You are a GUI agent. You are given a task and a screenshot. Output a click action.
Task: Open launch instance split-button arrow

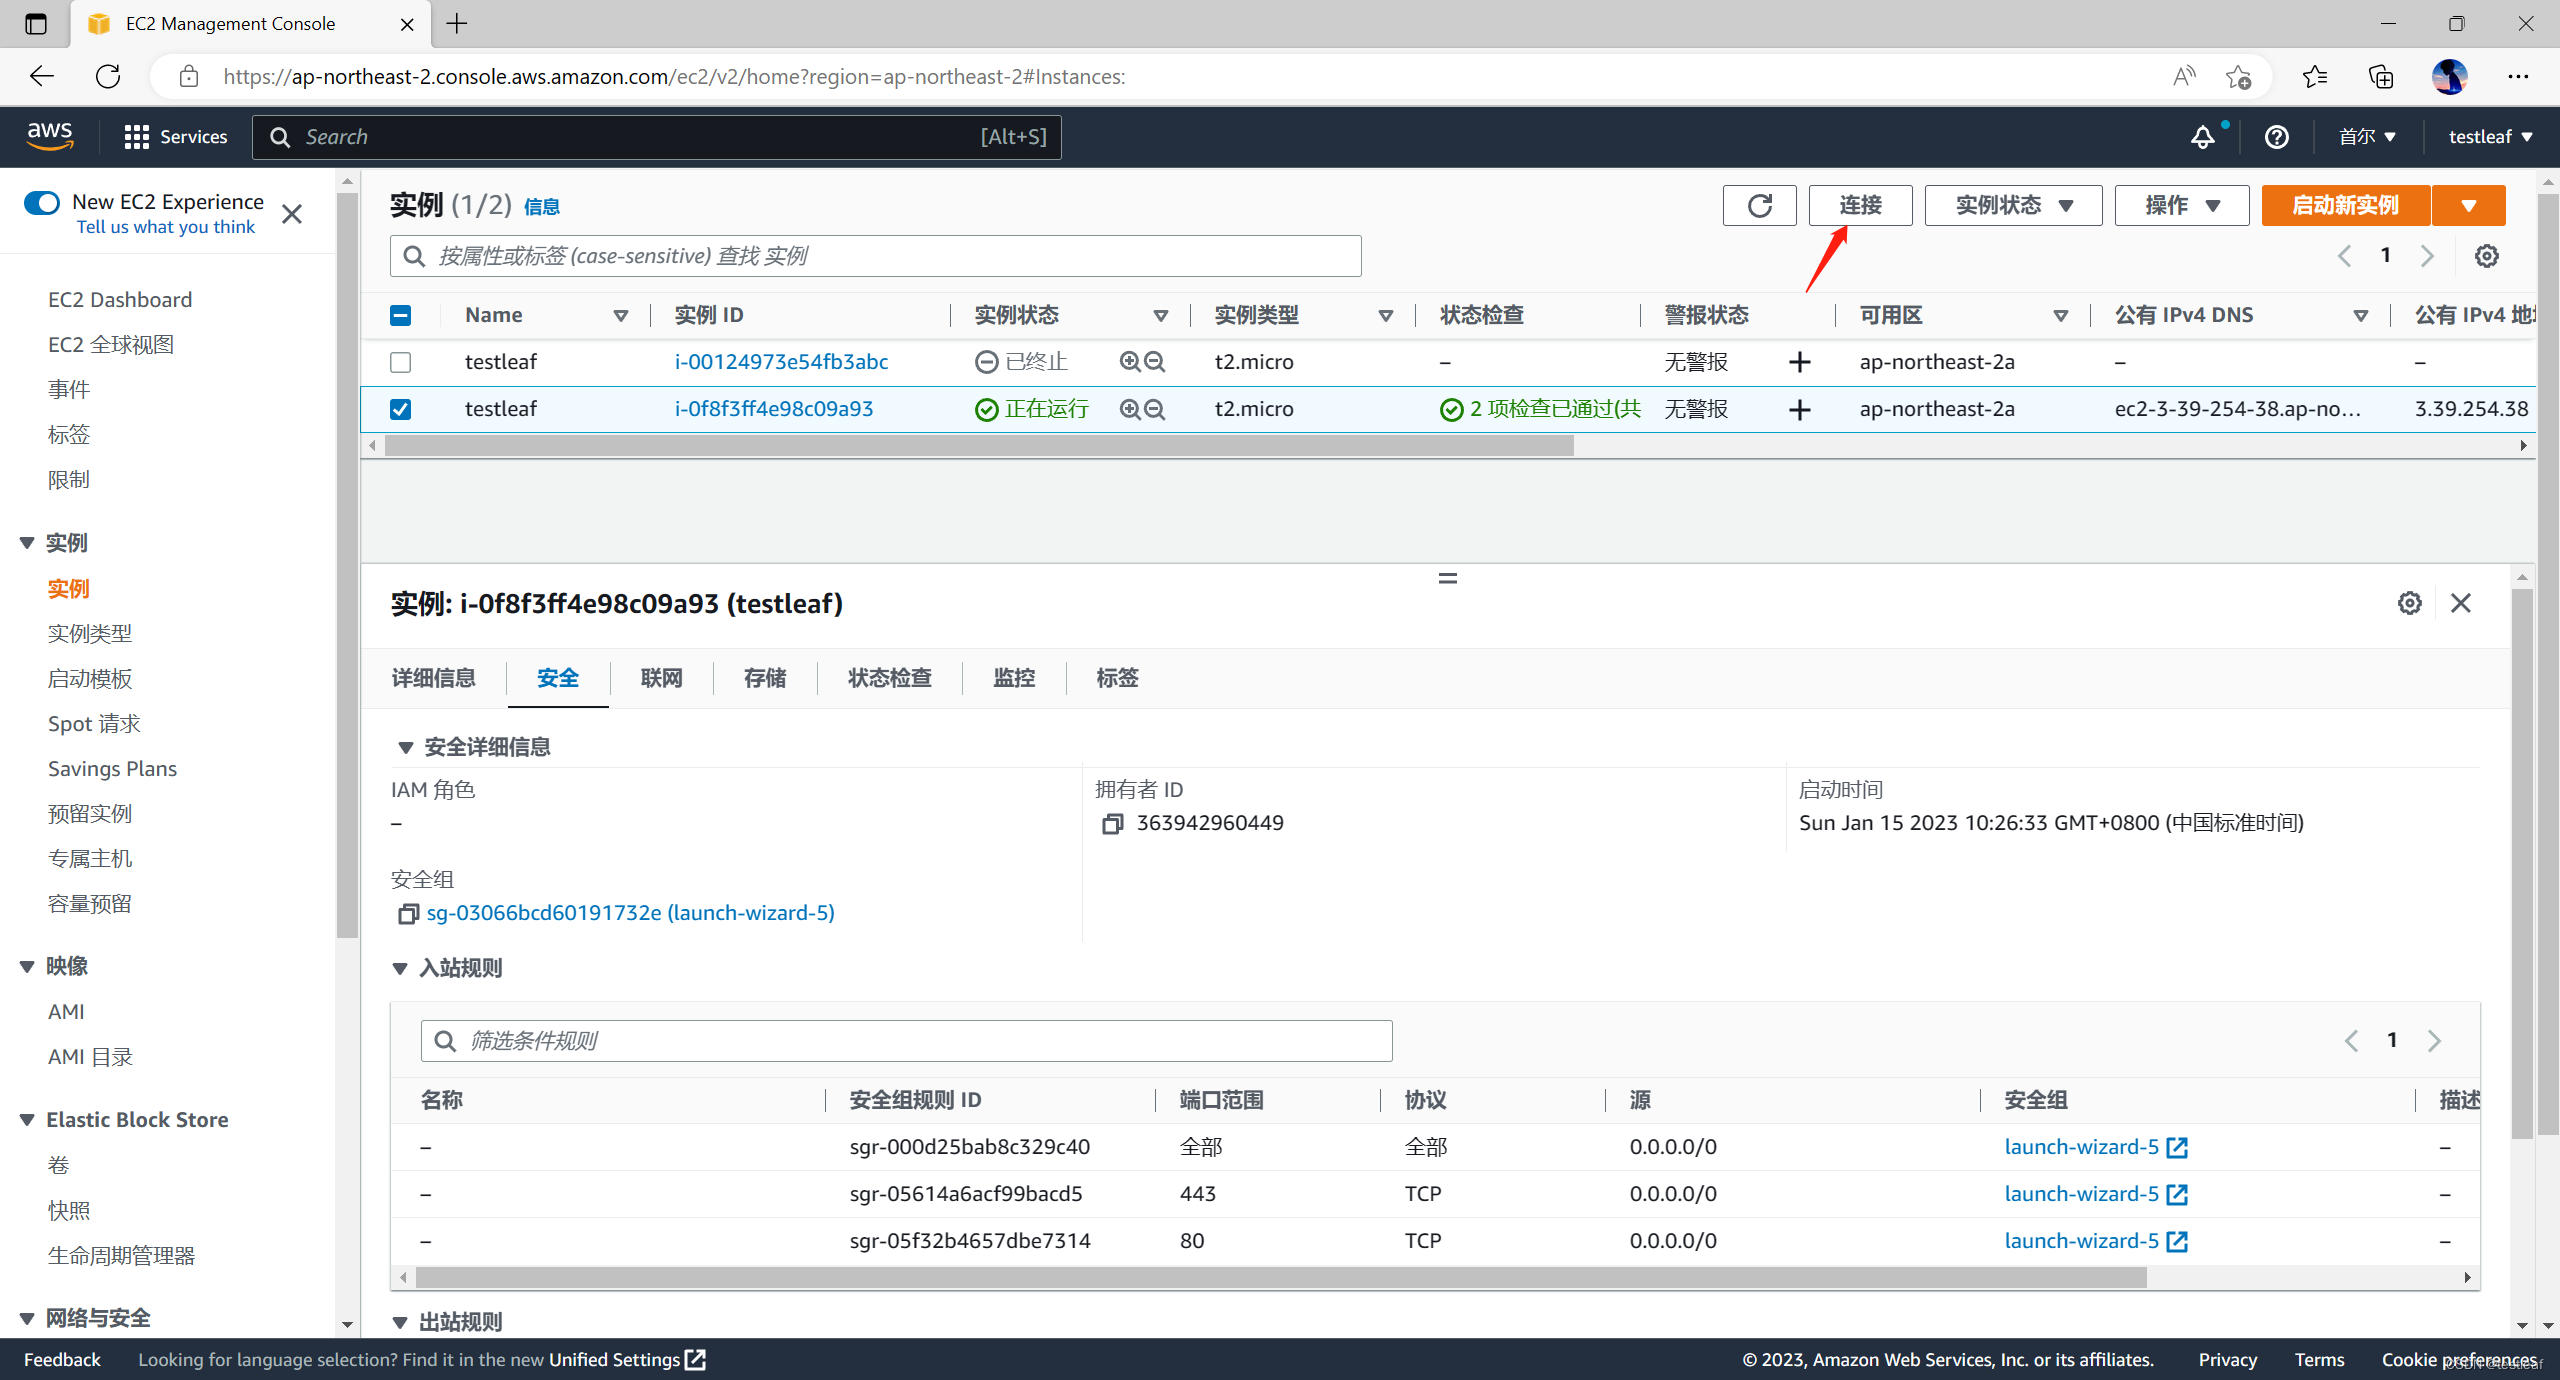(x=2469, y=205)
